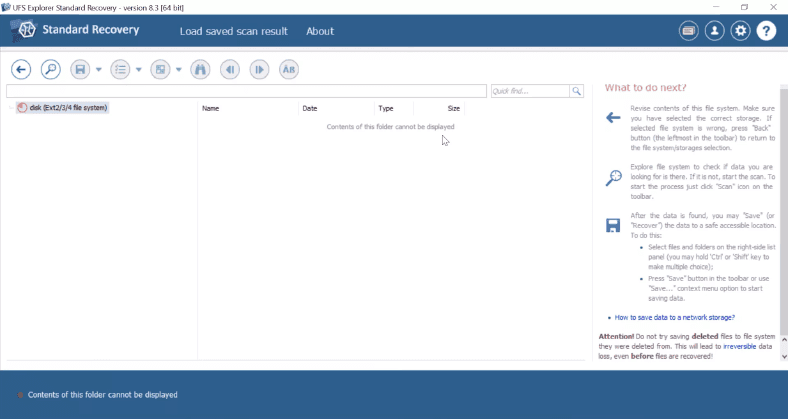
Task: Click the help panel scroll up arrow
Action: 784,340
